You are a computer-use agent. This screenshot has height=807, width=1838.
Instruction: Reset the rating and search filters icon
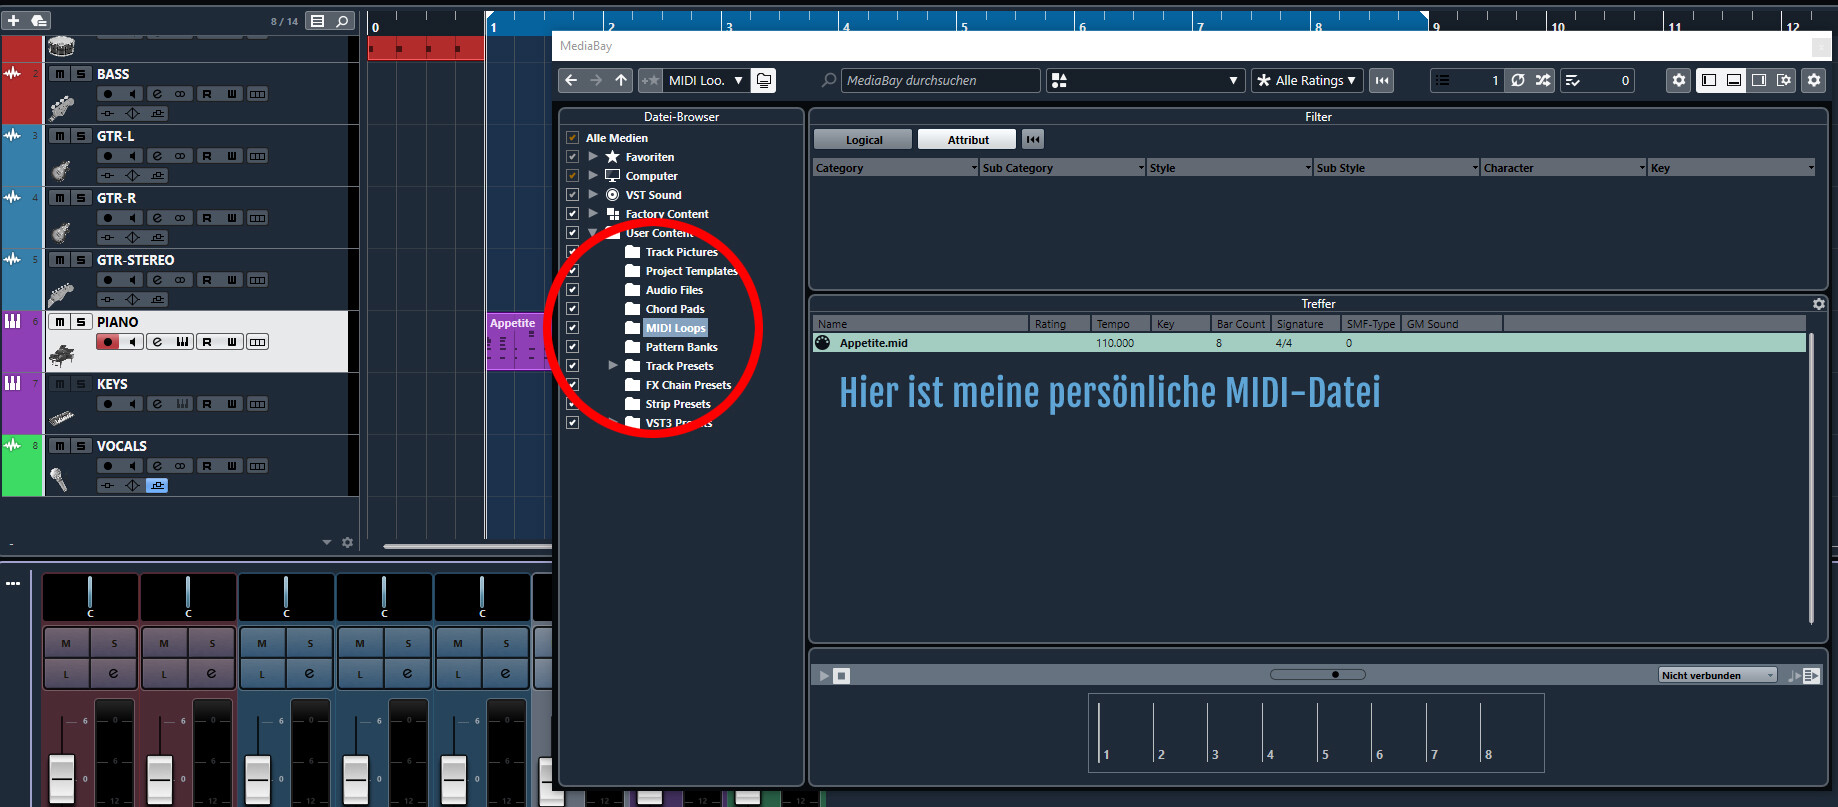[x=1382, y=80]
